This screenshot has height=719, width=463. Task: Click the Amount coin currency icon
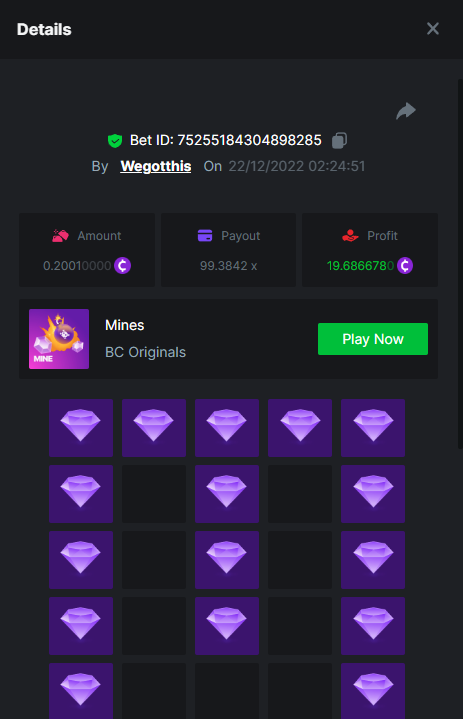tap(122, 265)
